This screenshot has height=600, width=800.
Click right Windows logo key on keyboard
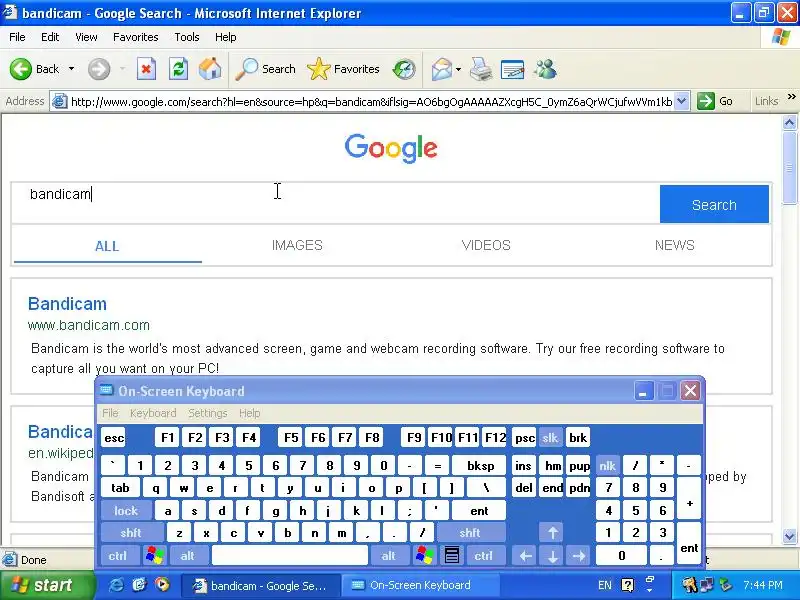(x=425, y=555)
